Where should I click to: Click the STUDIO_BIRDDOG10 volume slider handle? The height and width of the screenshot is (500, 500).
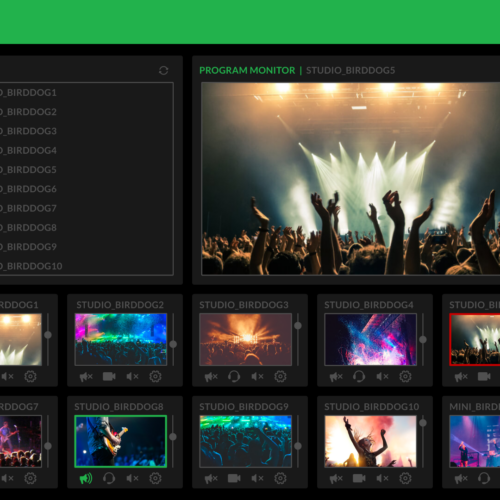coord(423,423)
